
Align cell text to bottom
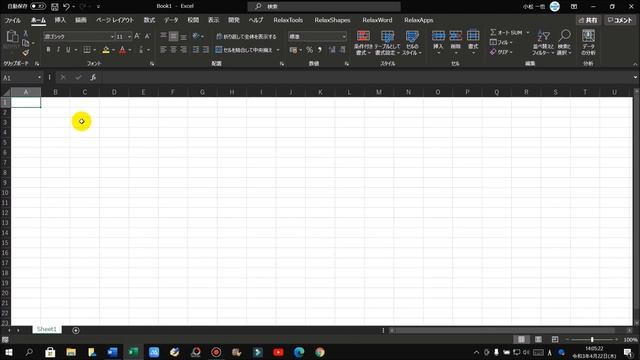tap(184, 36)
